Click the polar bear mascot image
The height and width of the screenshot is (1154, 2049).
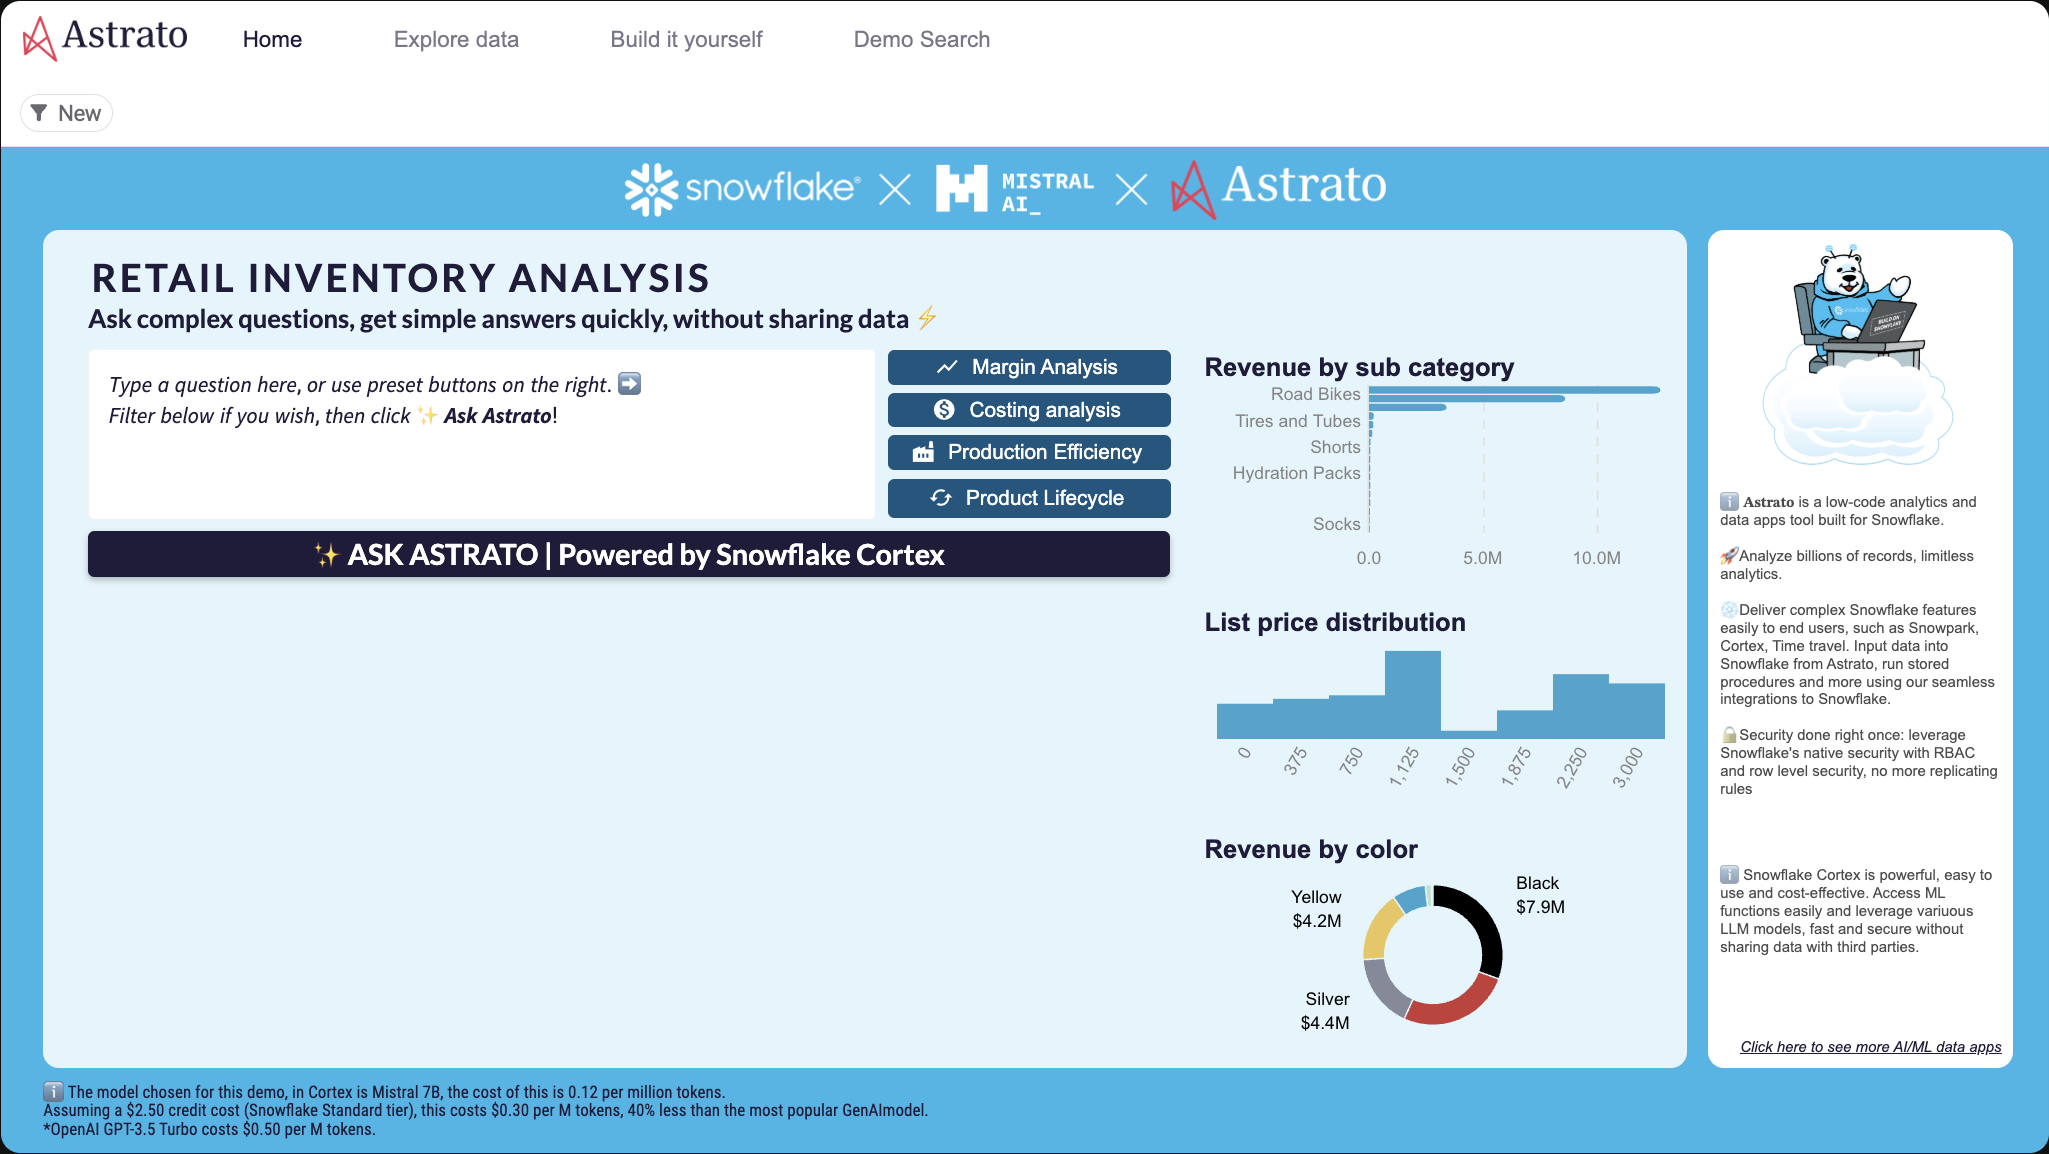tap(1858, 355)
